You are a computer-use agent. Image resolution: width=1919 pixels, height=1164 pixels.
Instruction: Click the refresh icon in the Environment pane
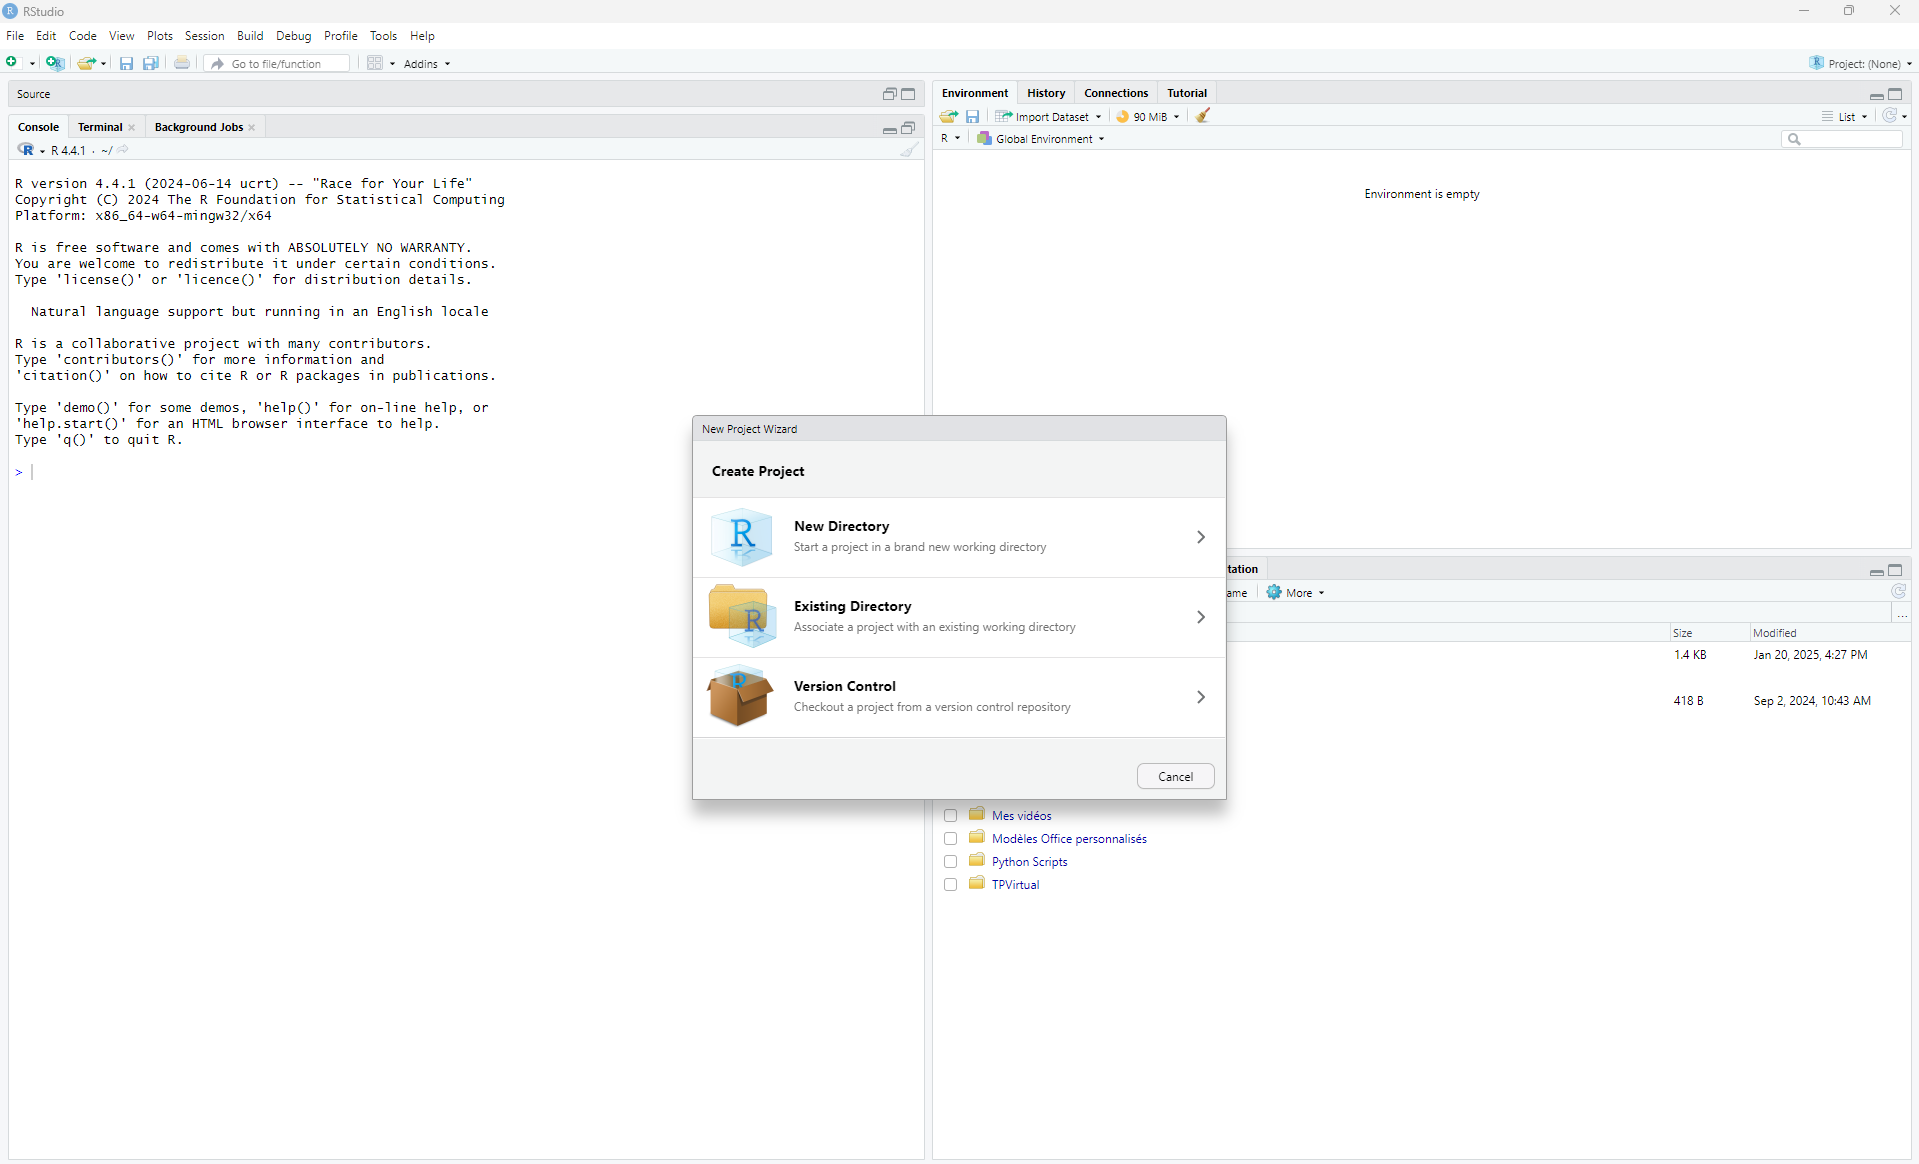[1889, 116]
